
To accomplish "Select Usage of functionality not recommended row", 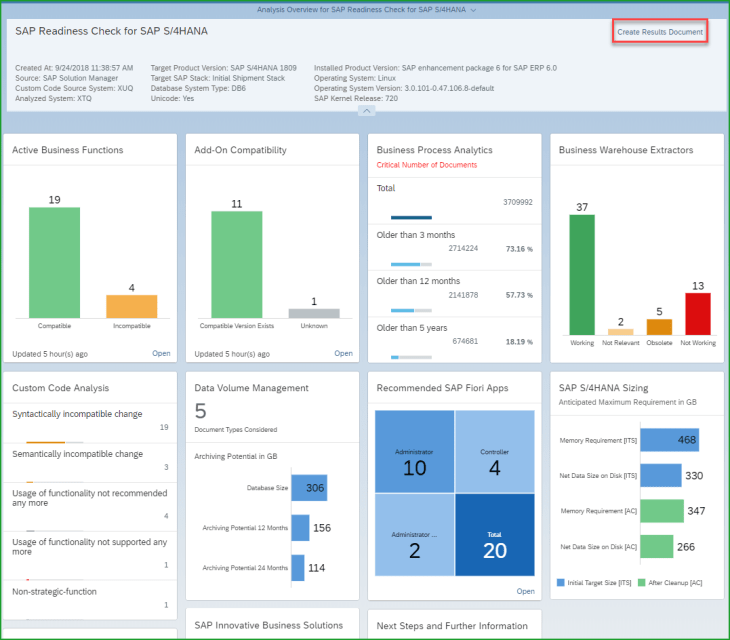I will pos(90,507).
